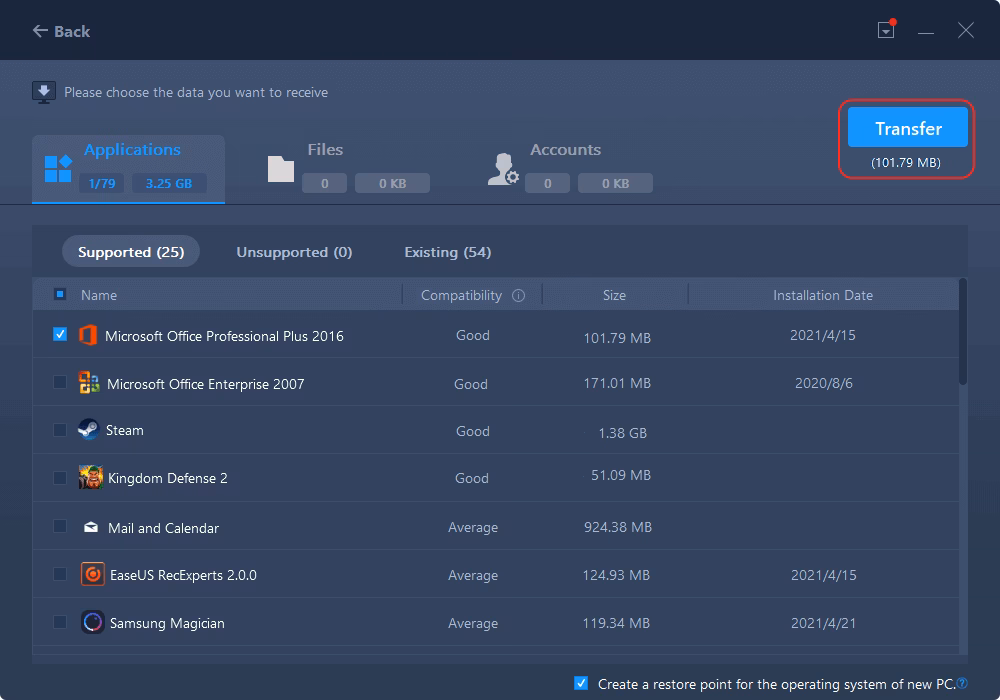Viewport: 1000px width, 700px height.
Task: Check the EaseUS RecExperts 2.0.0 box
Action: tap(60, 574)
